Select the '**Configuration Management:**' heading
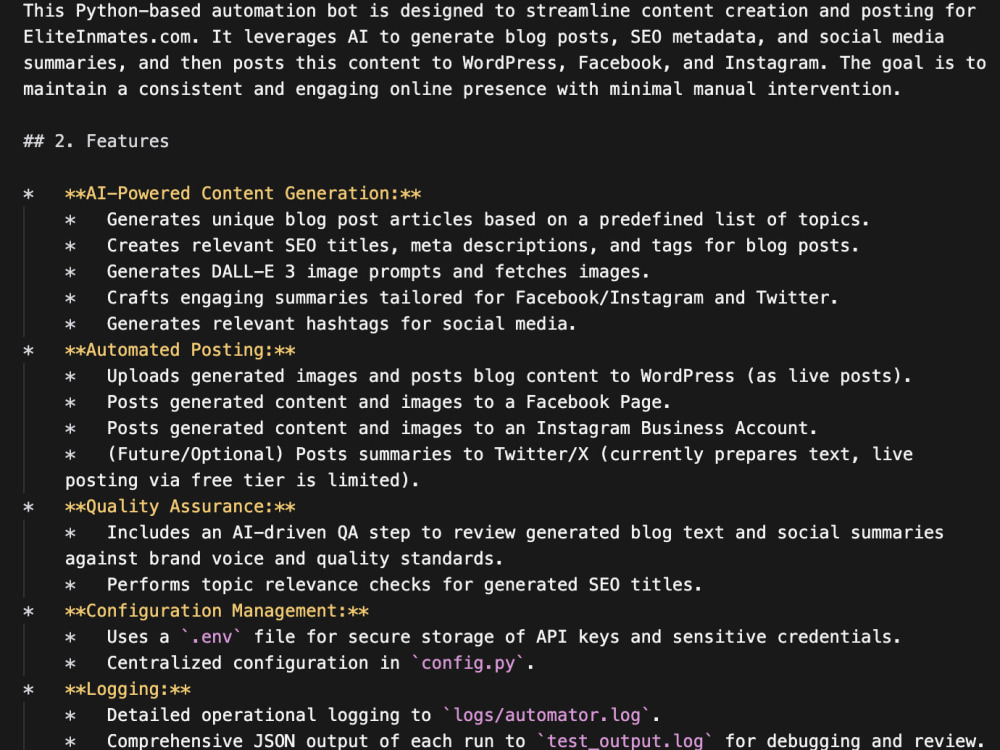 click(217, 612)
